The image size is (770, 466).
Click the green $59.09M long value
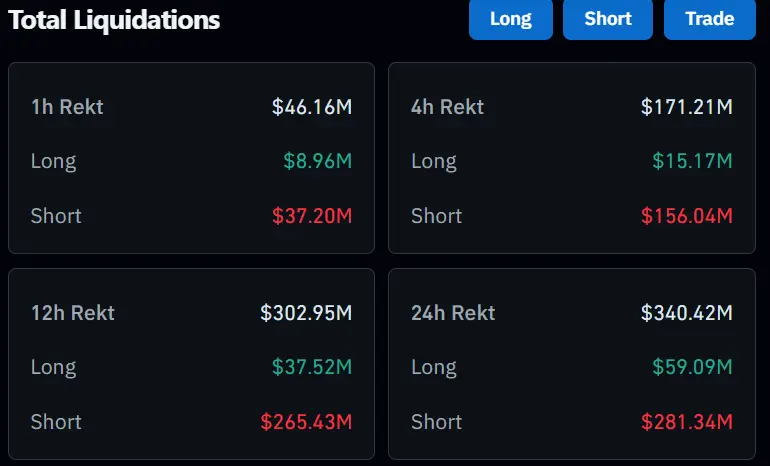(692, 367)
